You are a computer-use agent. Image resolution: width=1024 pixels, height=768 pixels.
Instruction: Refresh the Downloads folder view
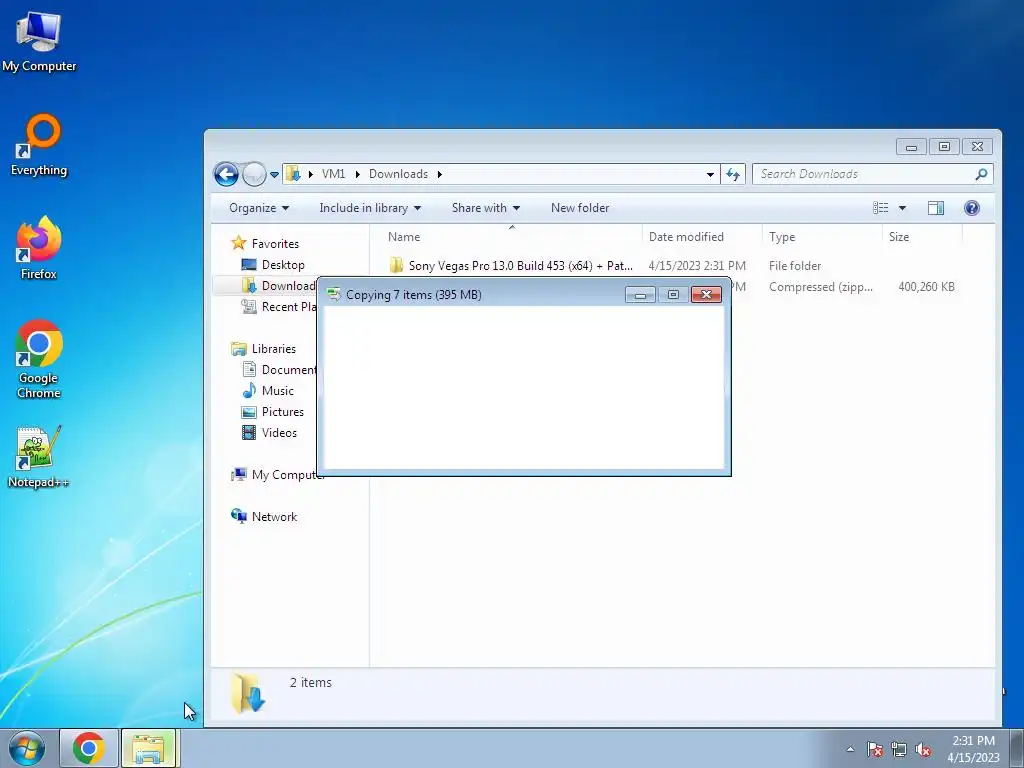(x=733, y=174)
